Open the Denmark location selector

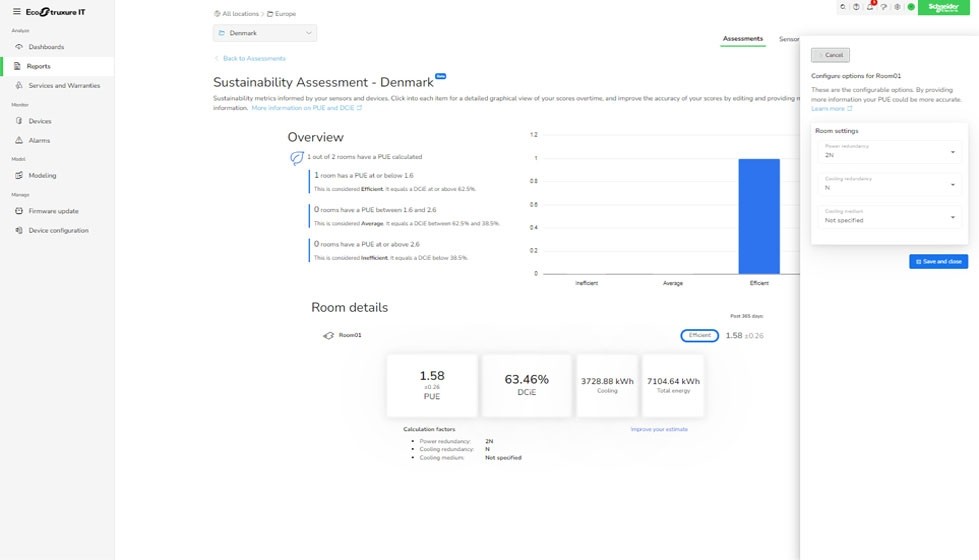point(265,33)
